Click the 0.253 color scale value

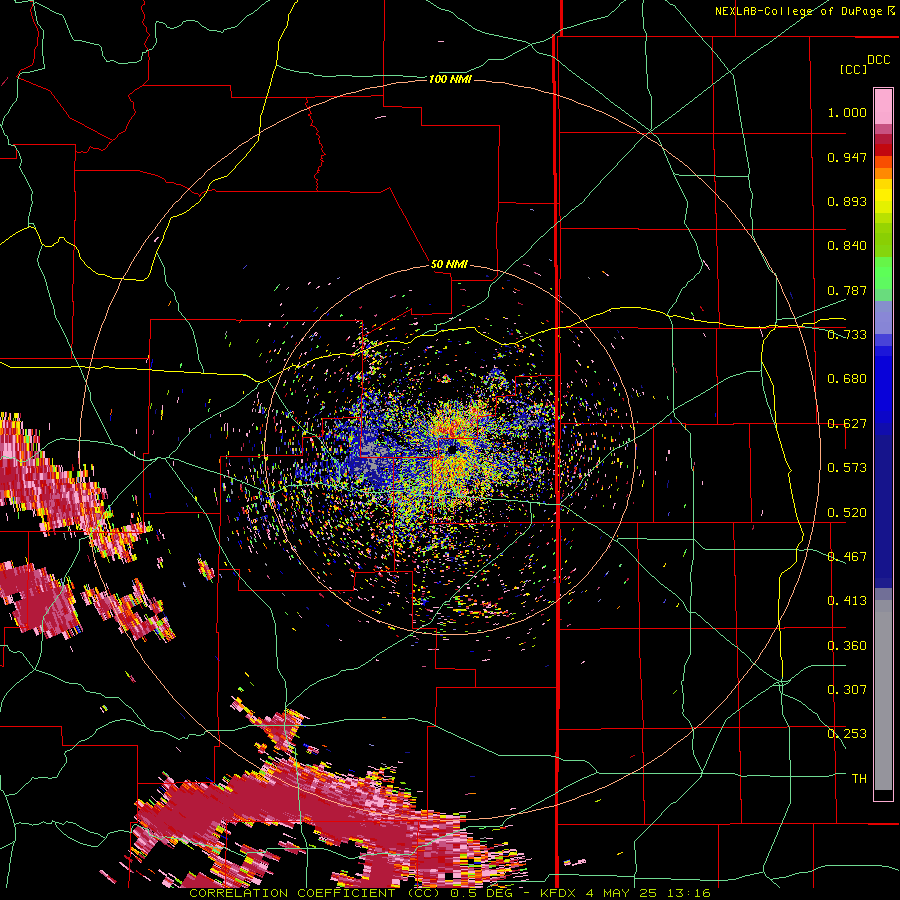[847, 734]
